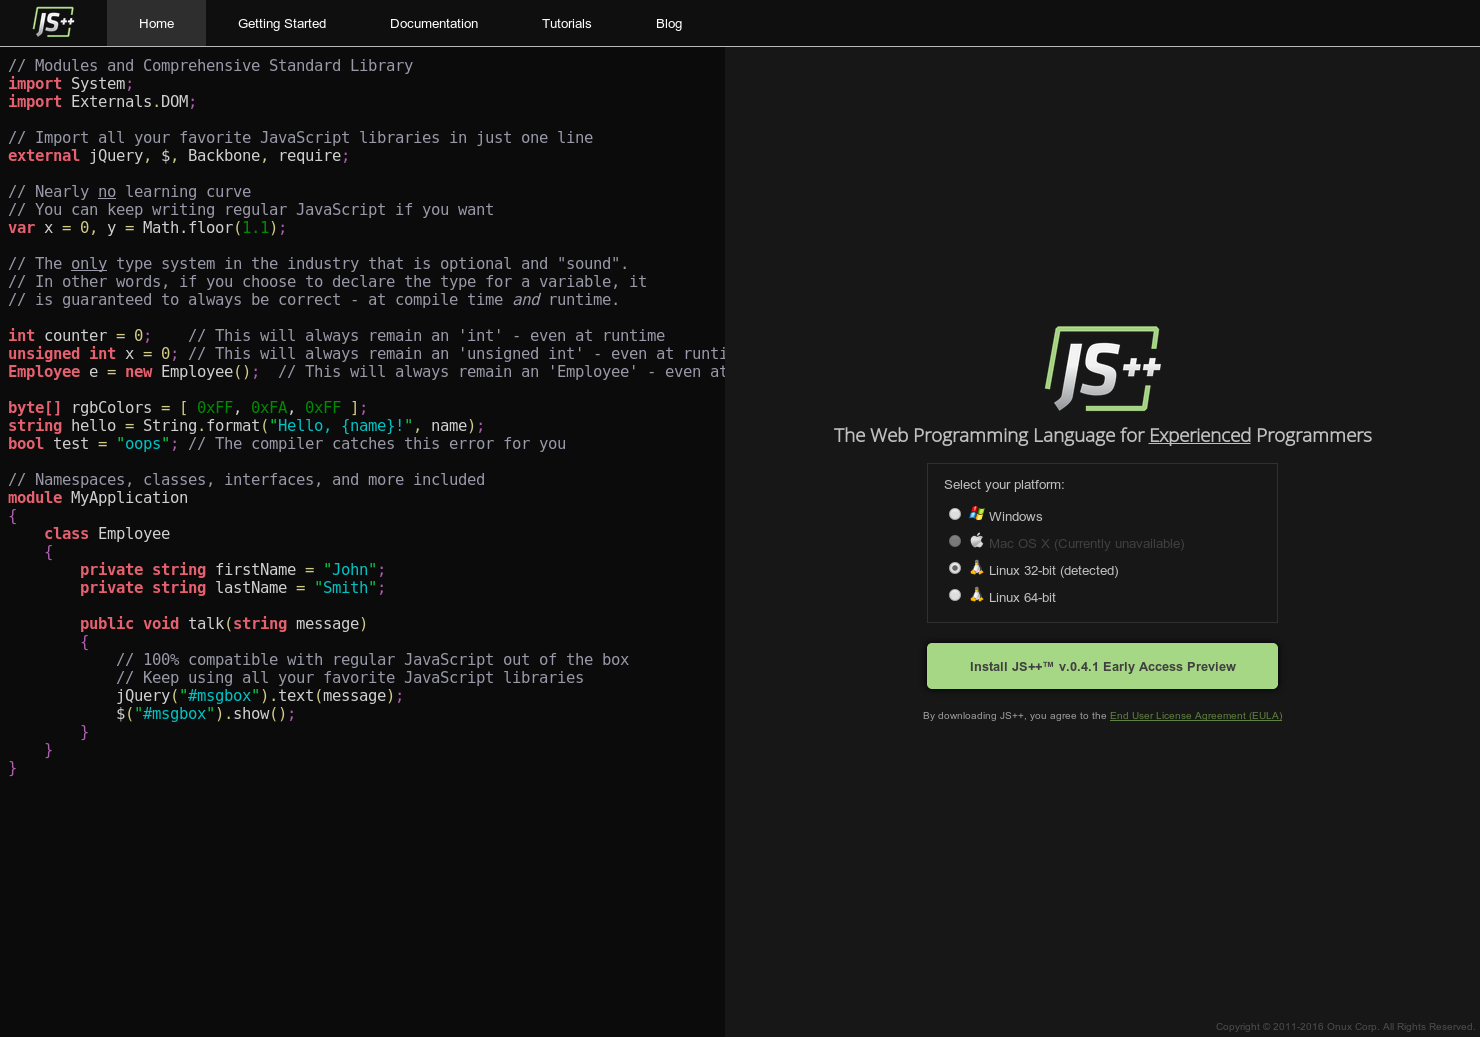Open the Documentation page
This screenshot has width=1480, height=1037.
433,23
